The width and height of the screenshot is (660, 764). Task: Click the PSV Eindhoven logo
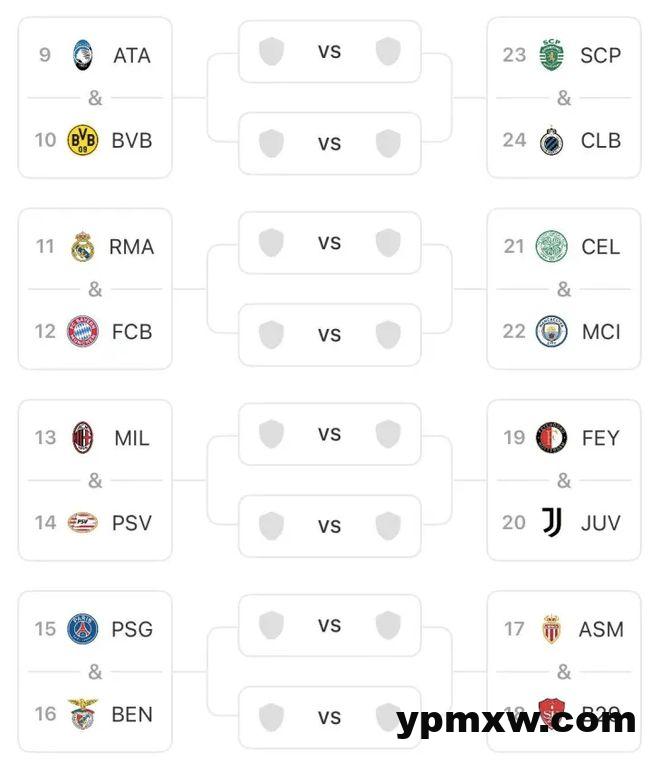coord(83,522)
